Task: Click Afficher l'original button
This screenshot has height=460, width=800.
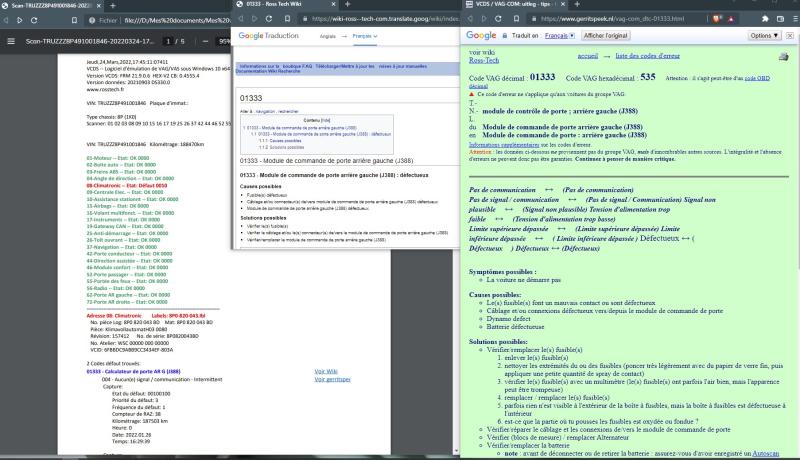Action: tap(606, 36)
